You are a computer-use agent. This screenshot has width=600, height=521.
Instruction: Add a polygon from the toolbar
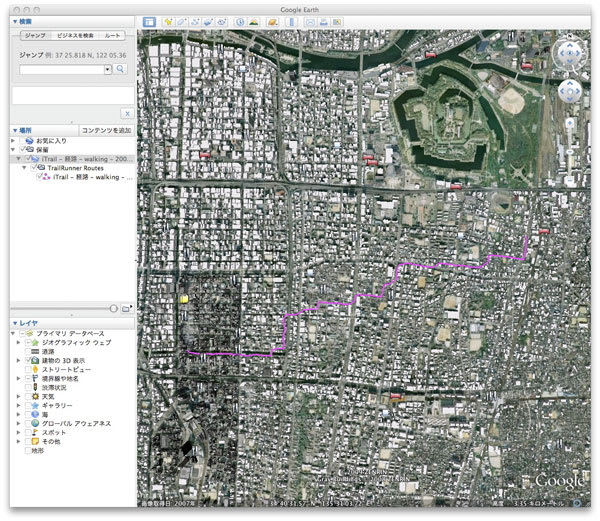(x=181, y=22)
